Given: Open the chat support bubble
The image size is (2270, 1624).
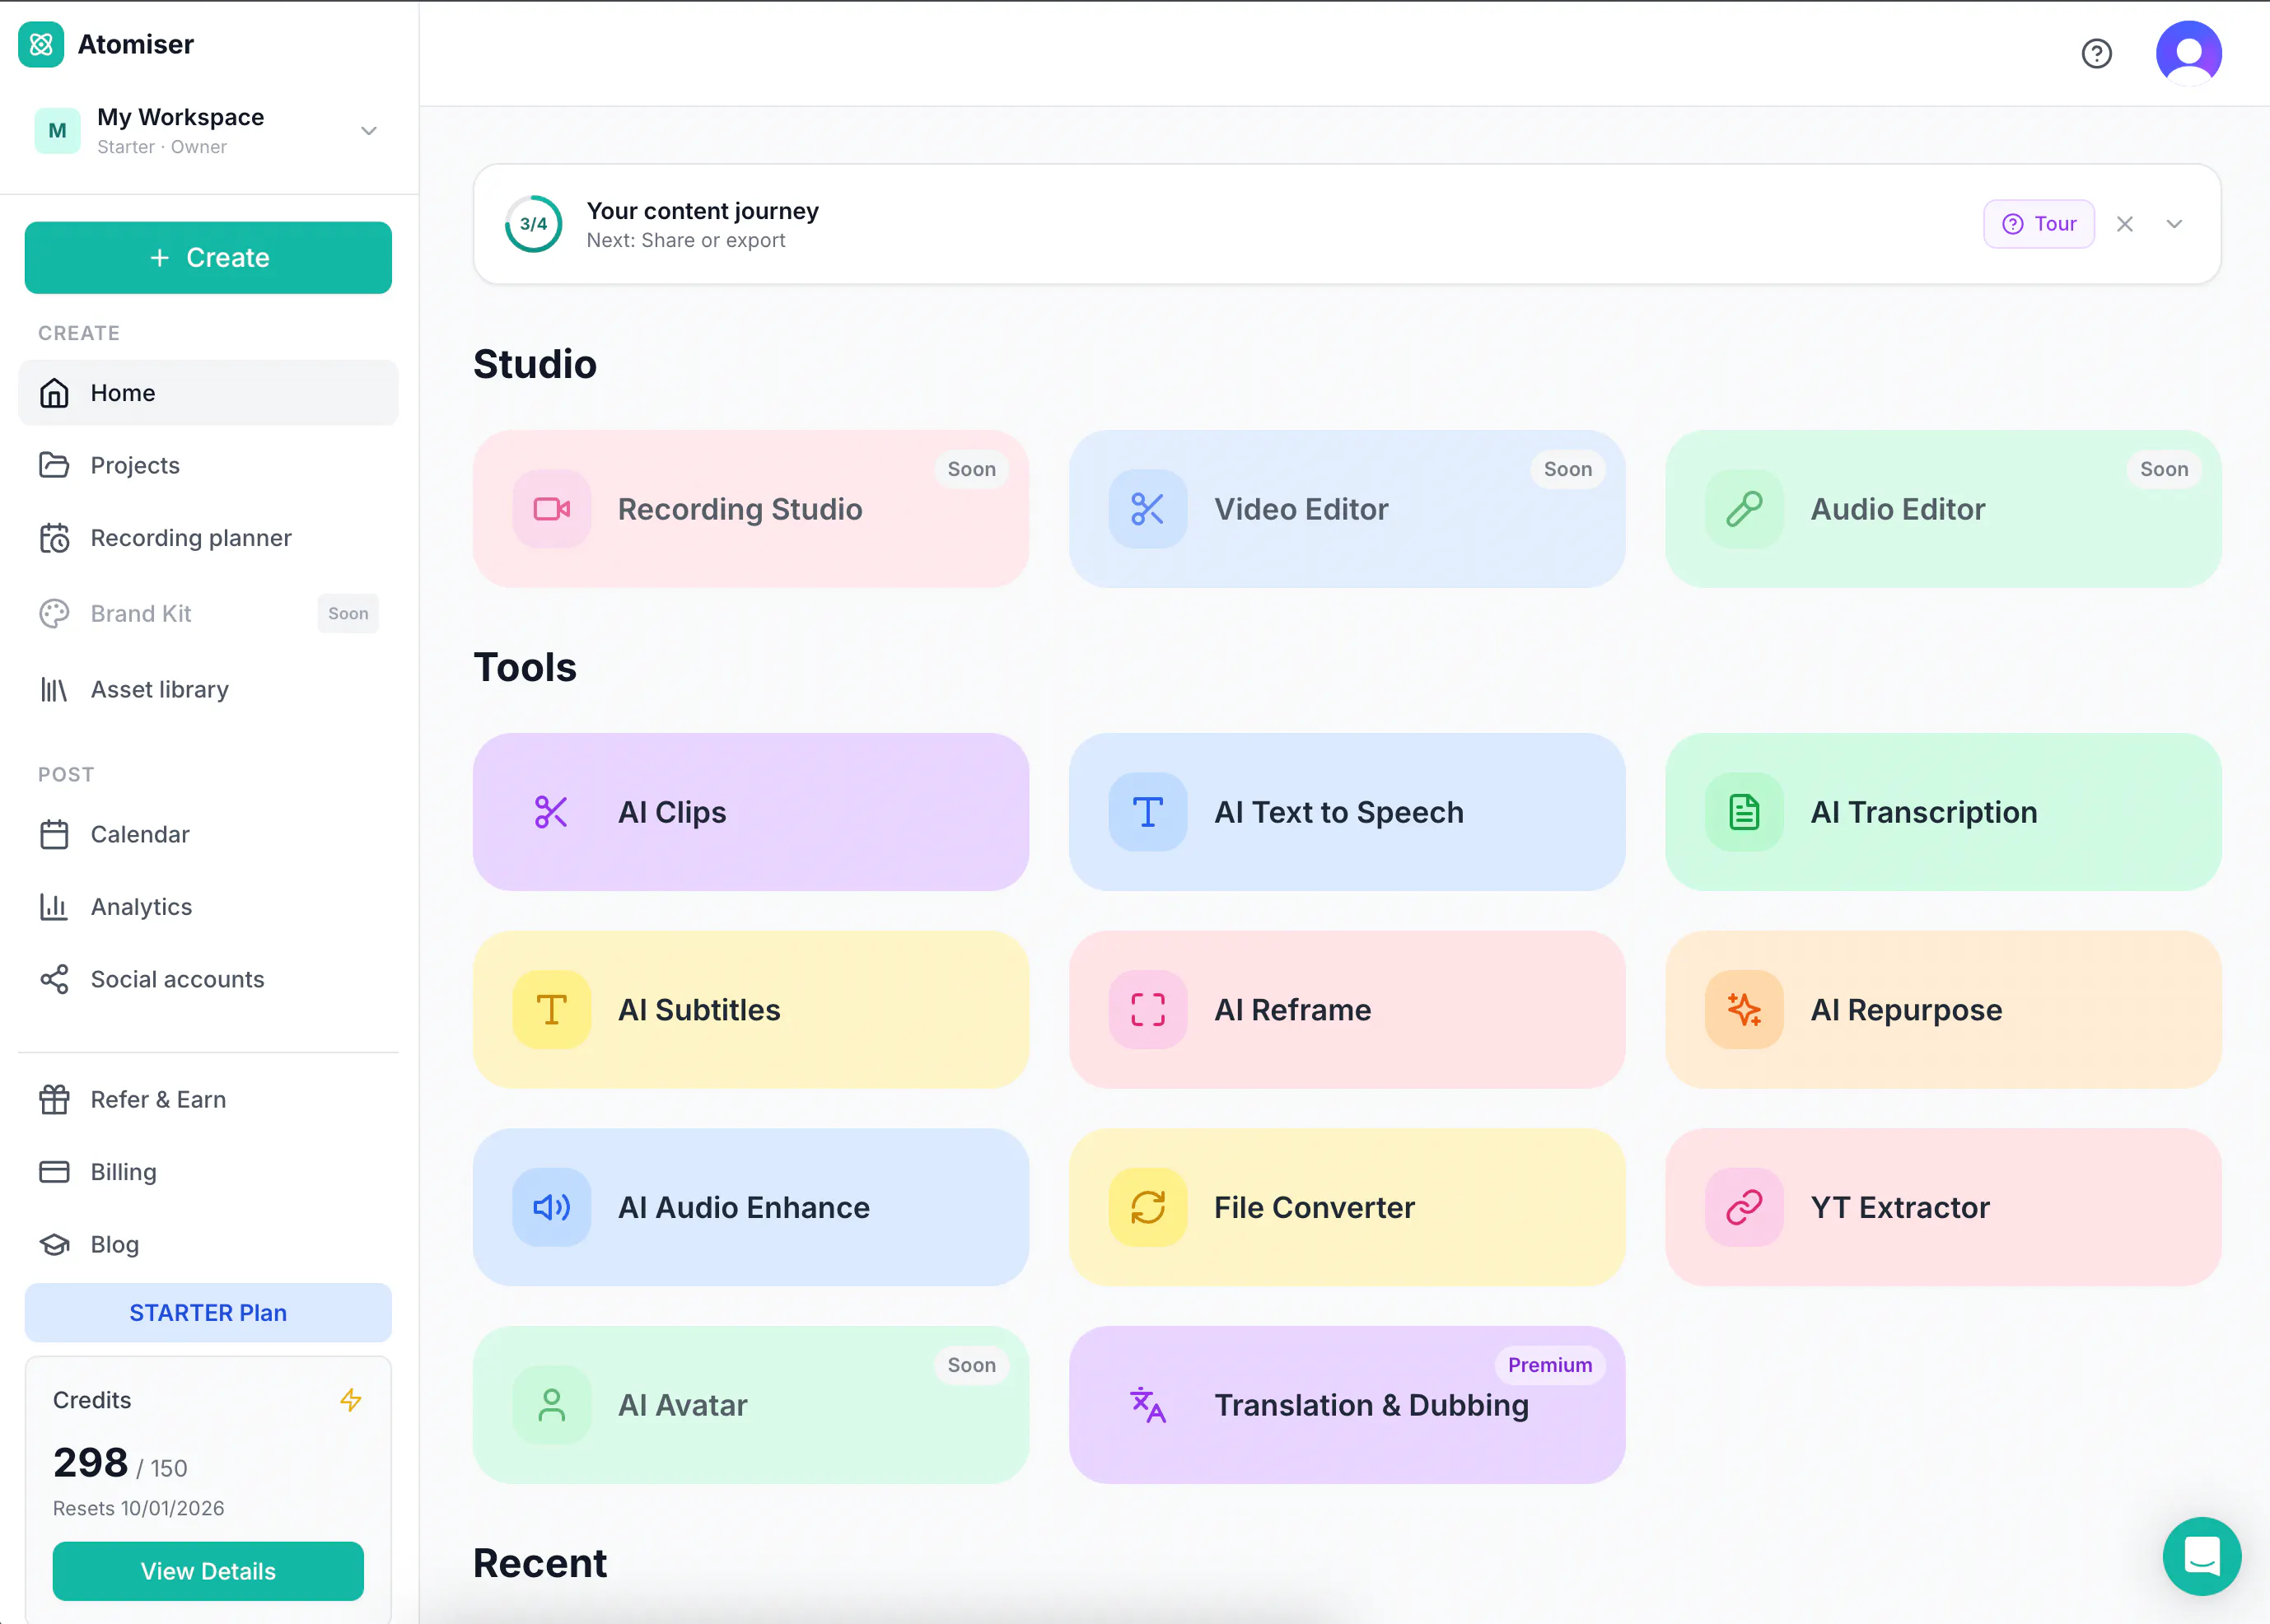Looking at the screenshot, I should (x=2201, y=1555).
